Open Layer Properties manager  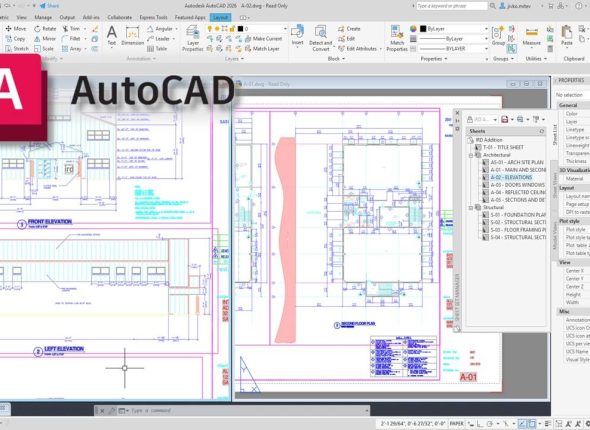point(193,38)
